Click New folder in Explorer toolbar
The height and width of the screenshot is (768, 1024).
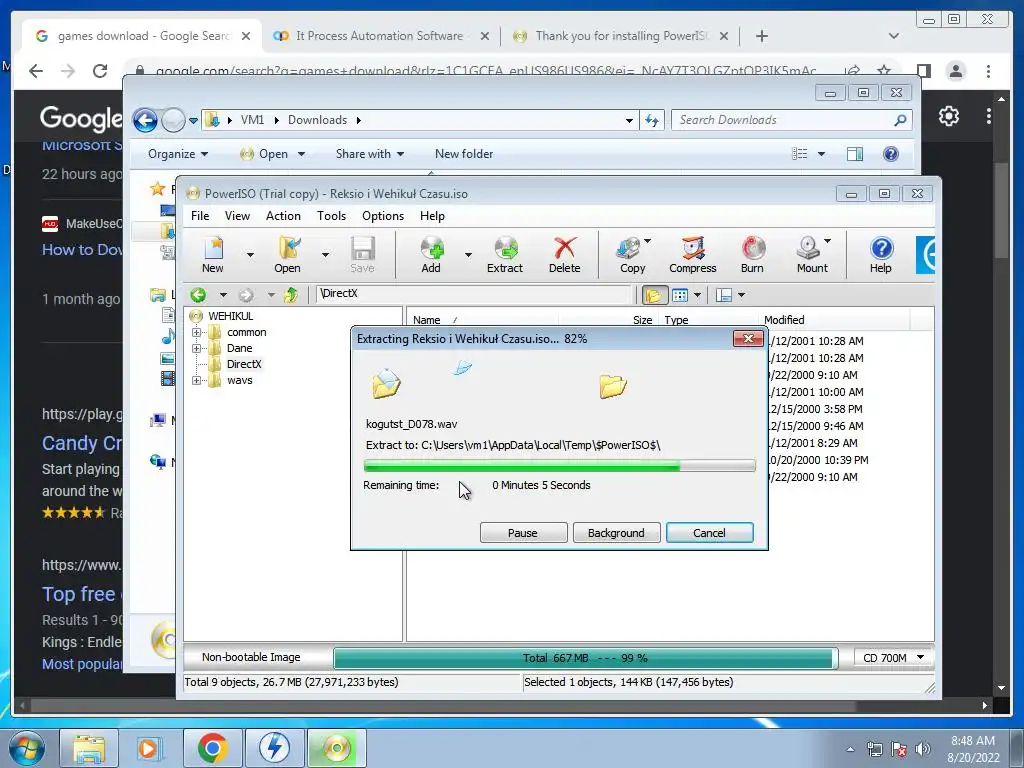[x=464, y=154]
